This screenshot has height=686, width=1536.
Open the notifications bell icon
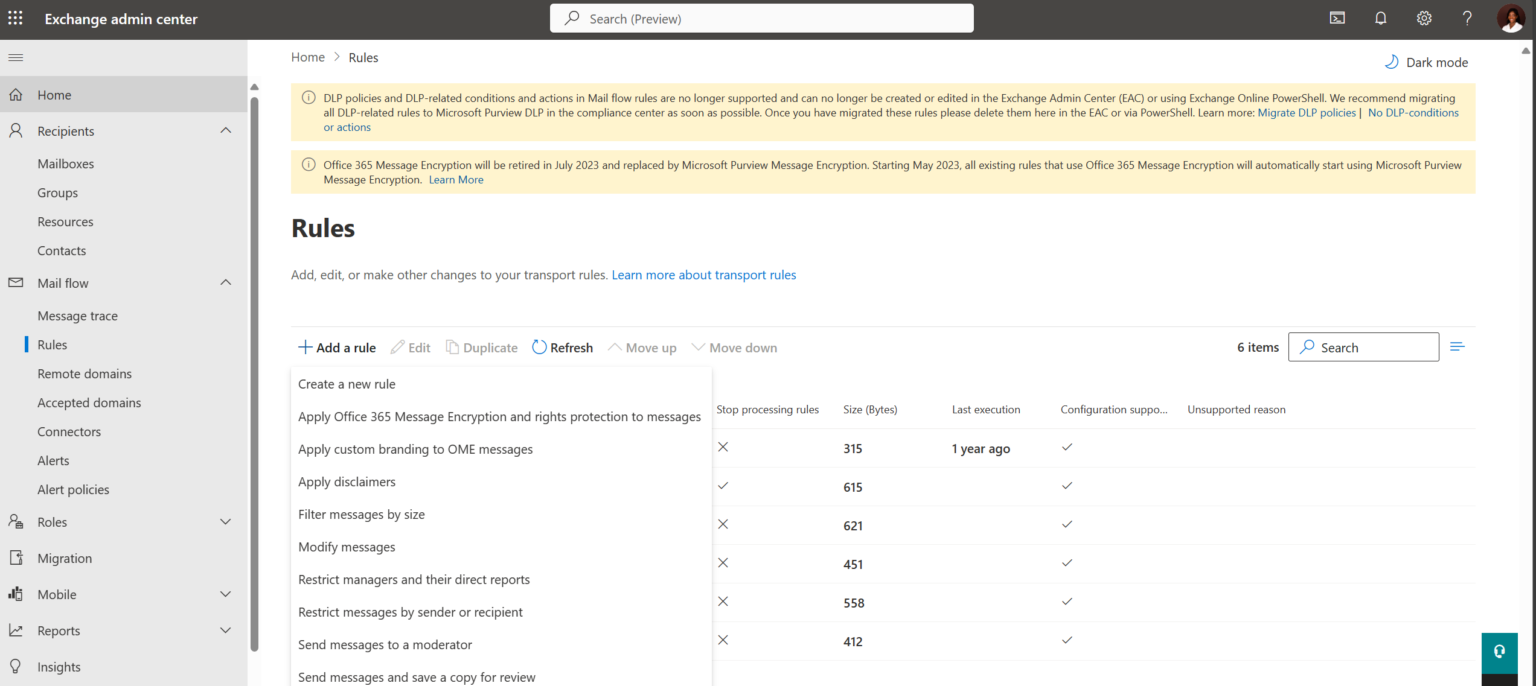click(1380, 18)
